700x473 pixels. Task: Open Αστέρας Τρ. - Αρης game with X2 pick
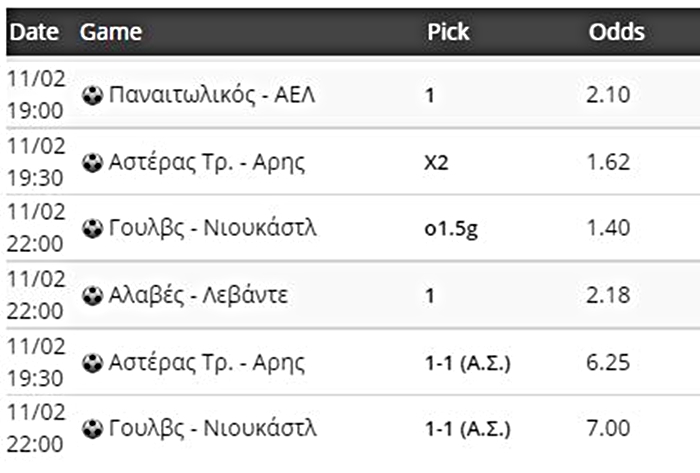pyautogui.click(x=207, y=162)
